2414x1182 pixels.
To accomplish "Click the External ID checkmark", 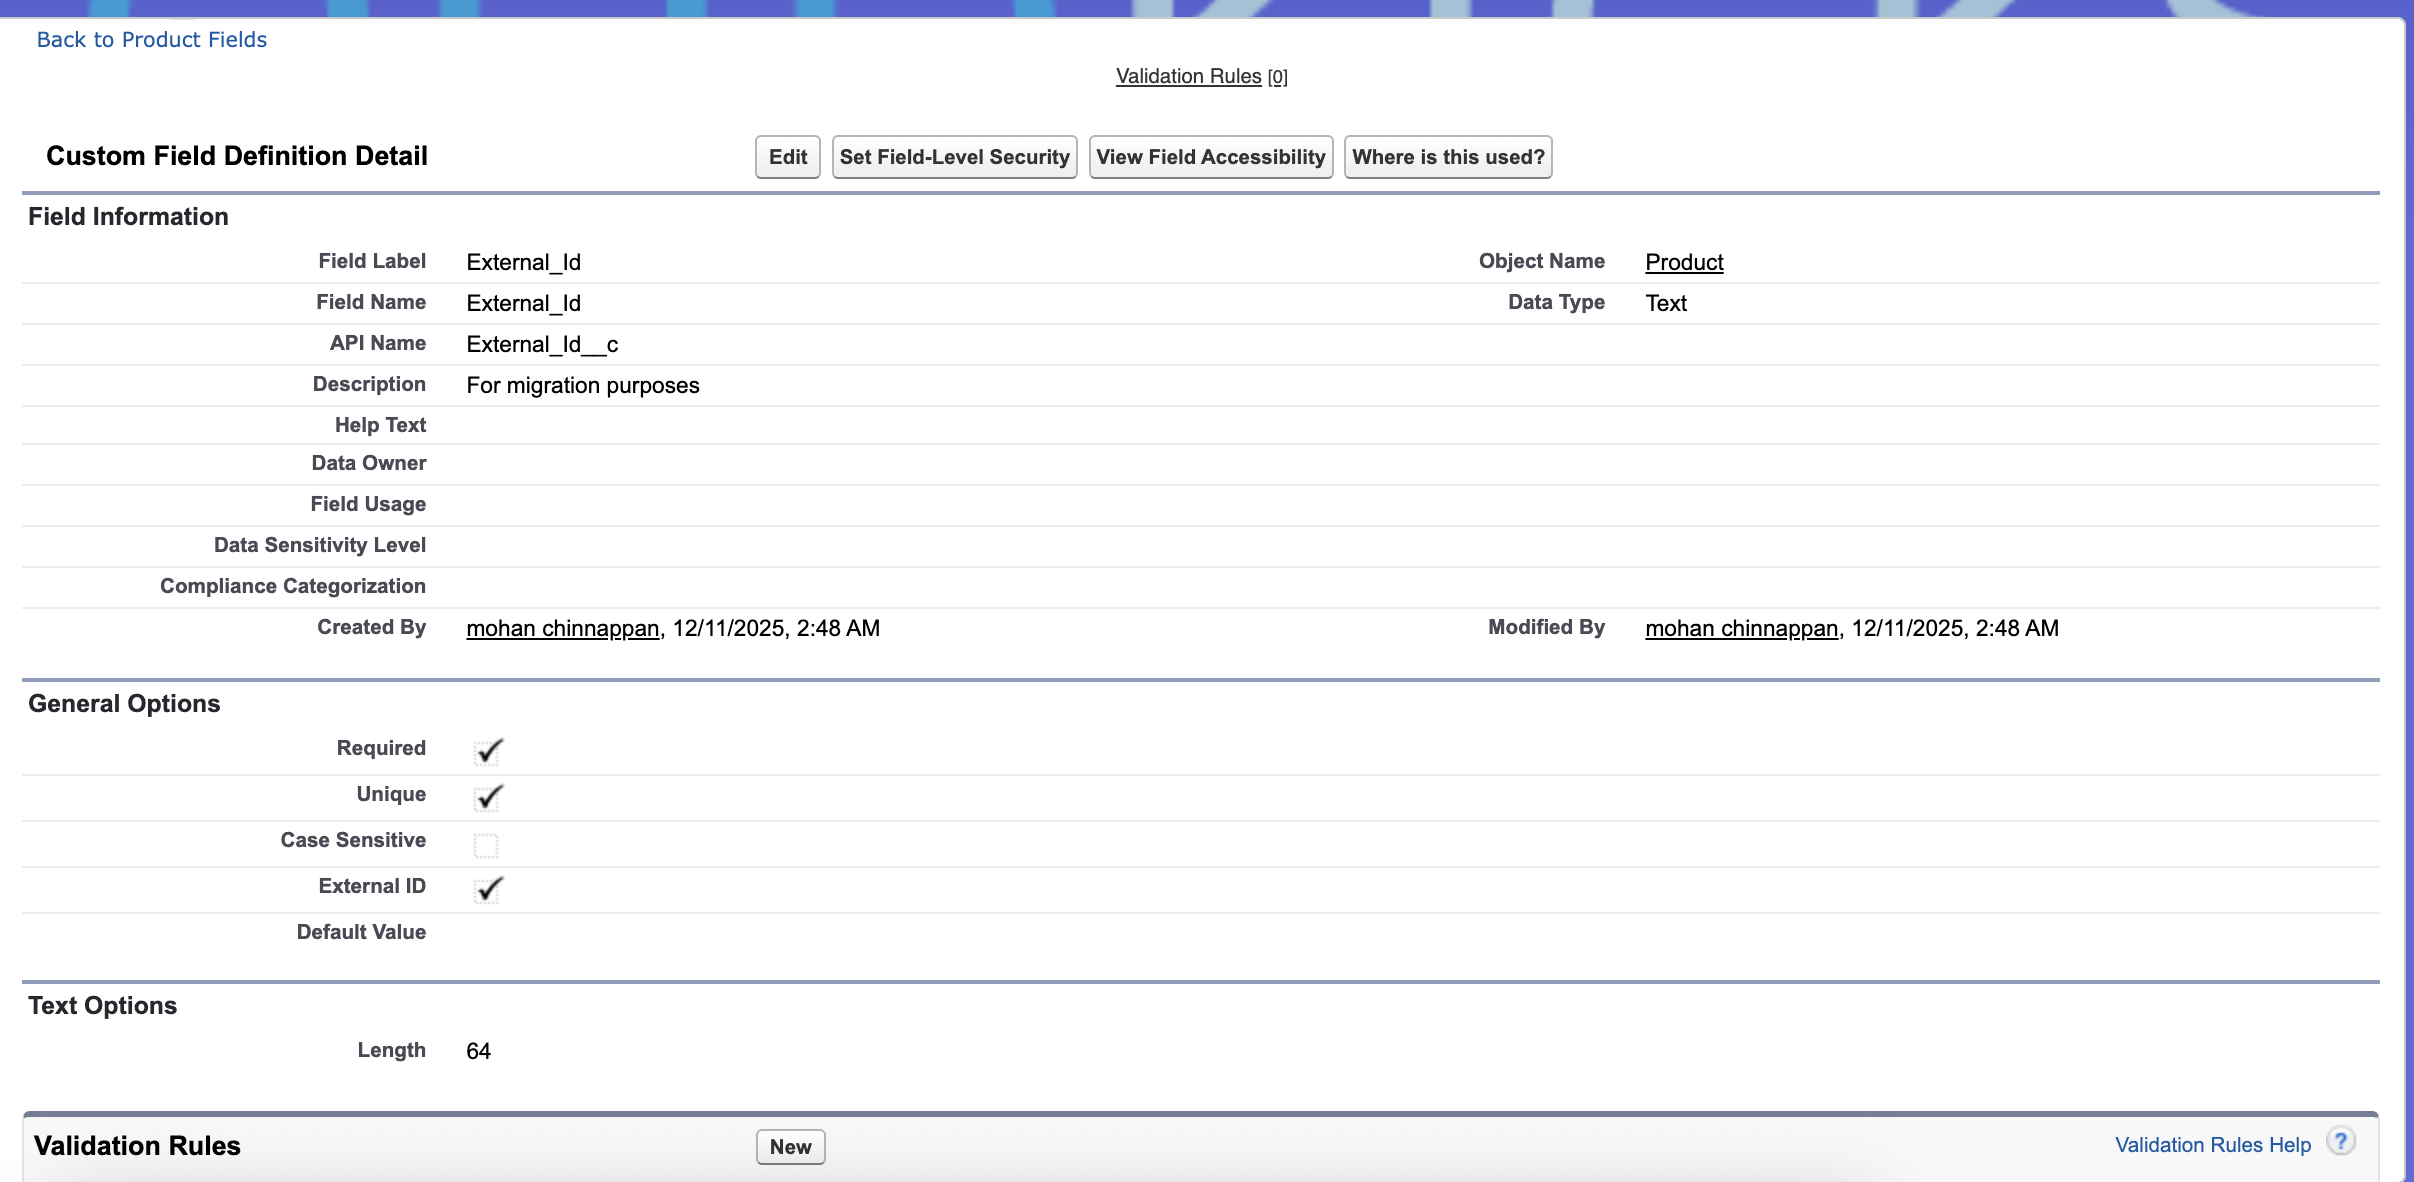I will pyautogui.click(x=488, y=889).
